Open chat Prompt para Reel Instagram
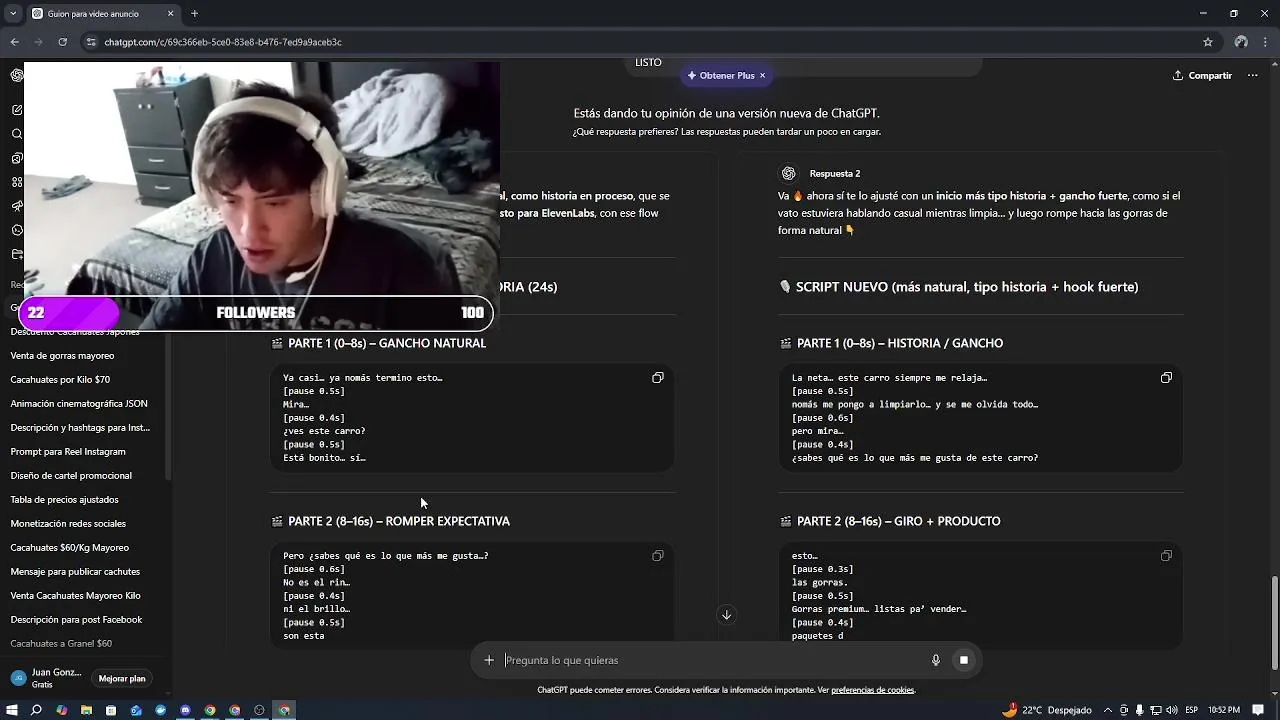 (68, 451)
